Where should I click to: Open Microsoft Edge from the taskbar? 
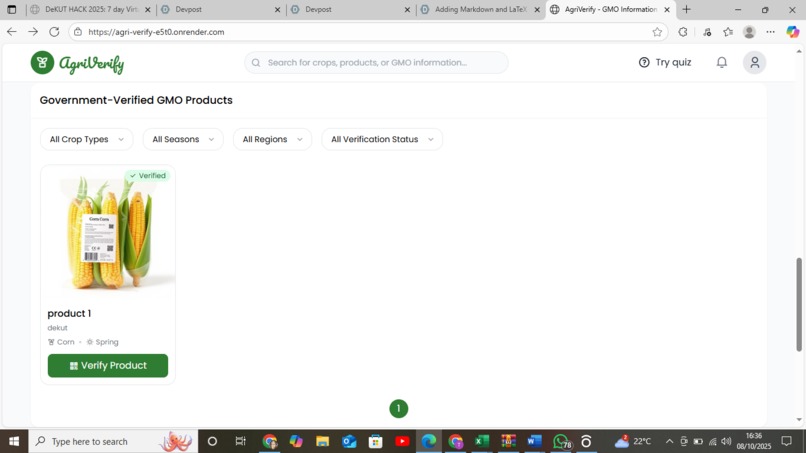coord(429,441)
